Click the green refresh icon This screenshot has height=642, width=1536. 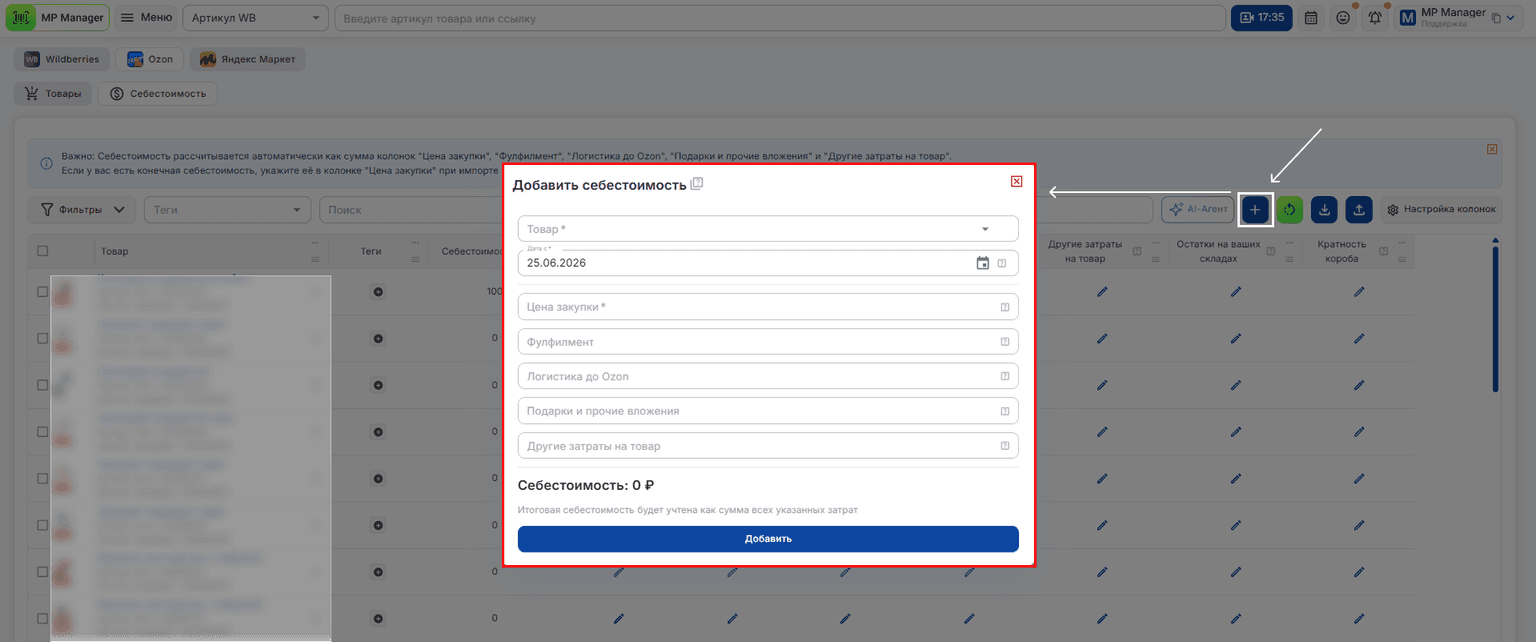(x=1289, y=209)
